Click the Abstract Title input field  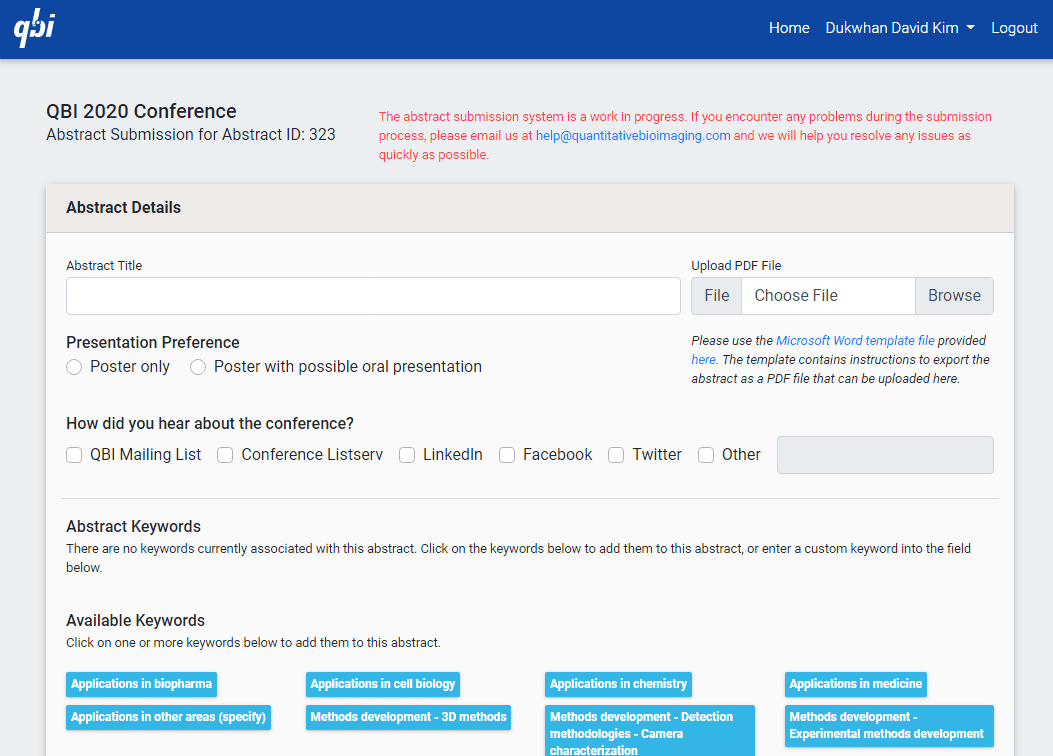click(x=372, y=296)
